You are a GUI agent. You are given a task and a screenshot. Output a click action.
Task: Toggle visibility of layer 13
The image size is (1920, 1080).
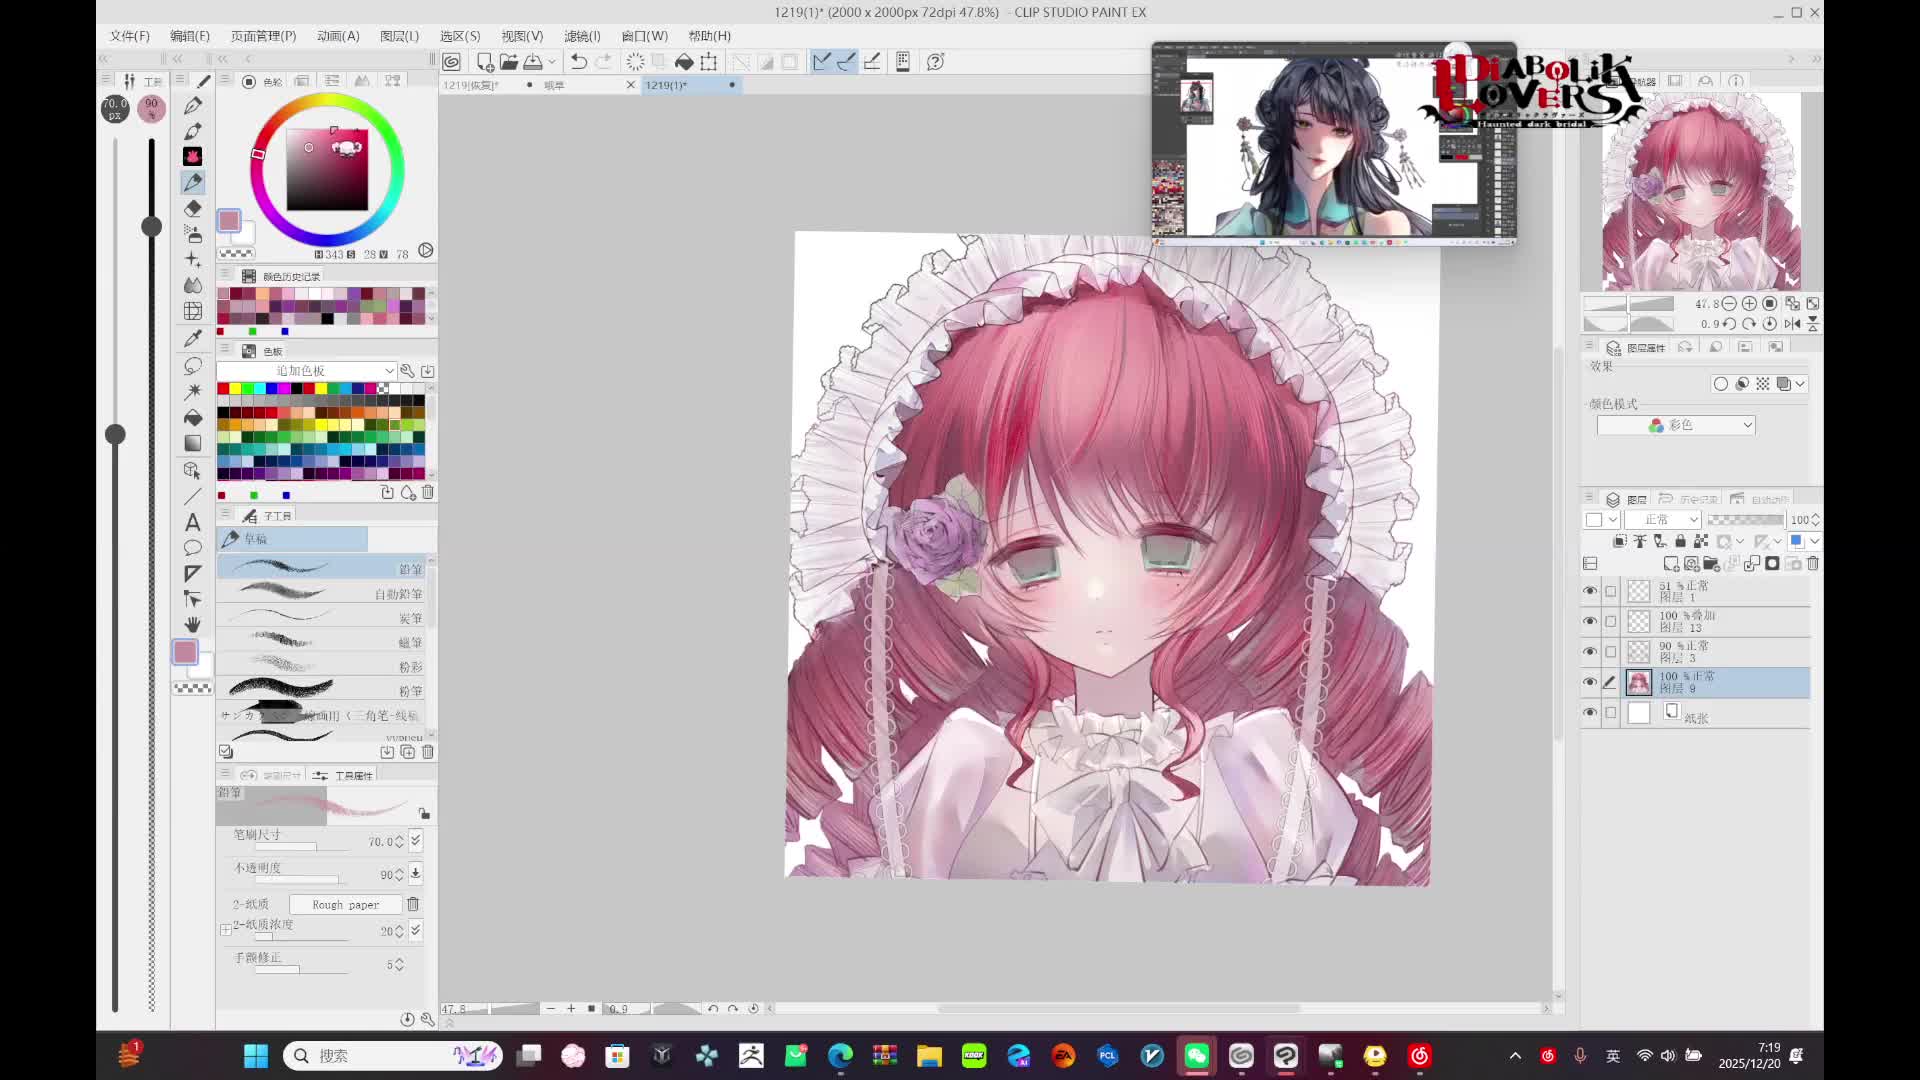click(1590, 621)
